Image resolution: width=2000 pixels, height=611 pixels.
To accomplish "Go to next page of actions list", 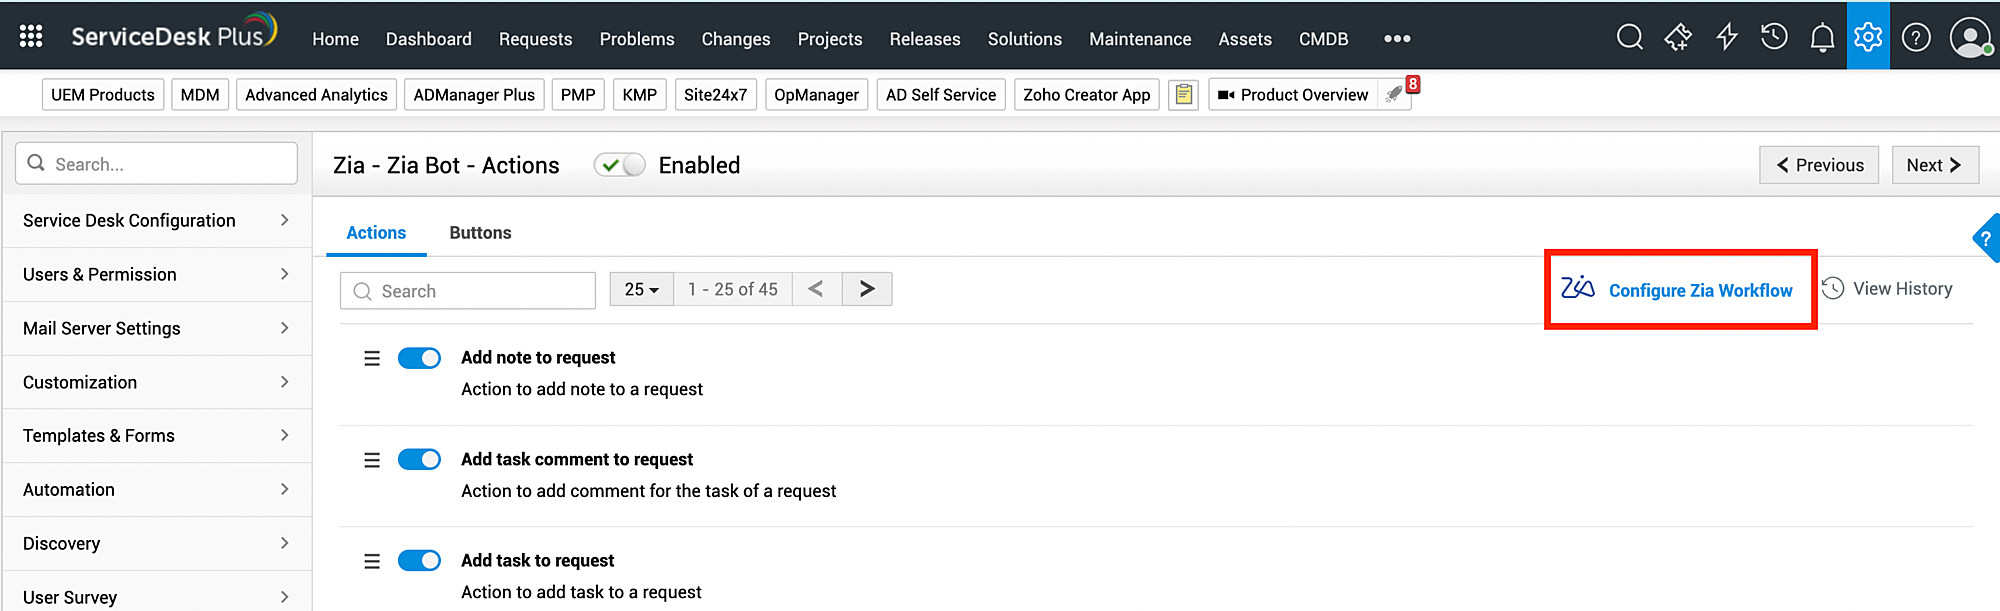I will (867, 289).
